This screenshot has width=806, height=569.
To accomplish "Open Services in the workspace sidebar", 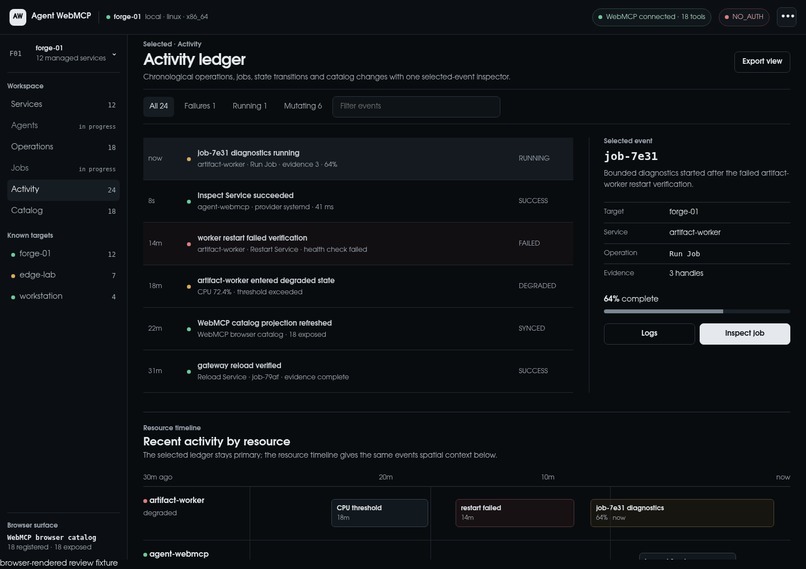I will coord(63,104).
